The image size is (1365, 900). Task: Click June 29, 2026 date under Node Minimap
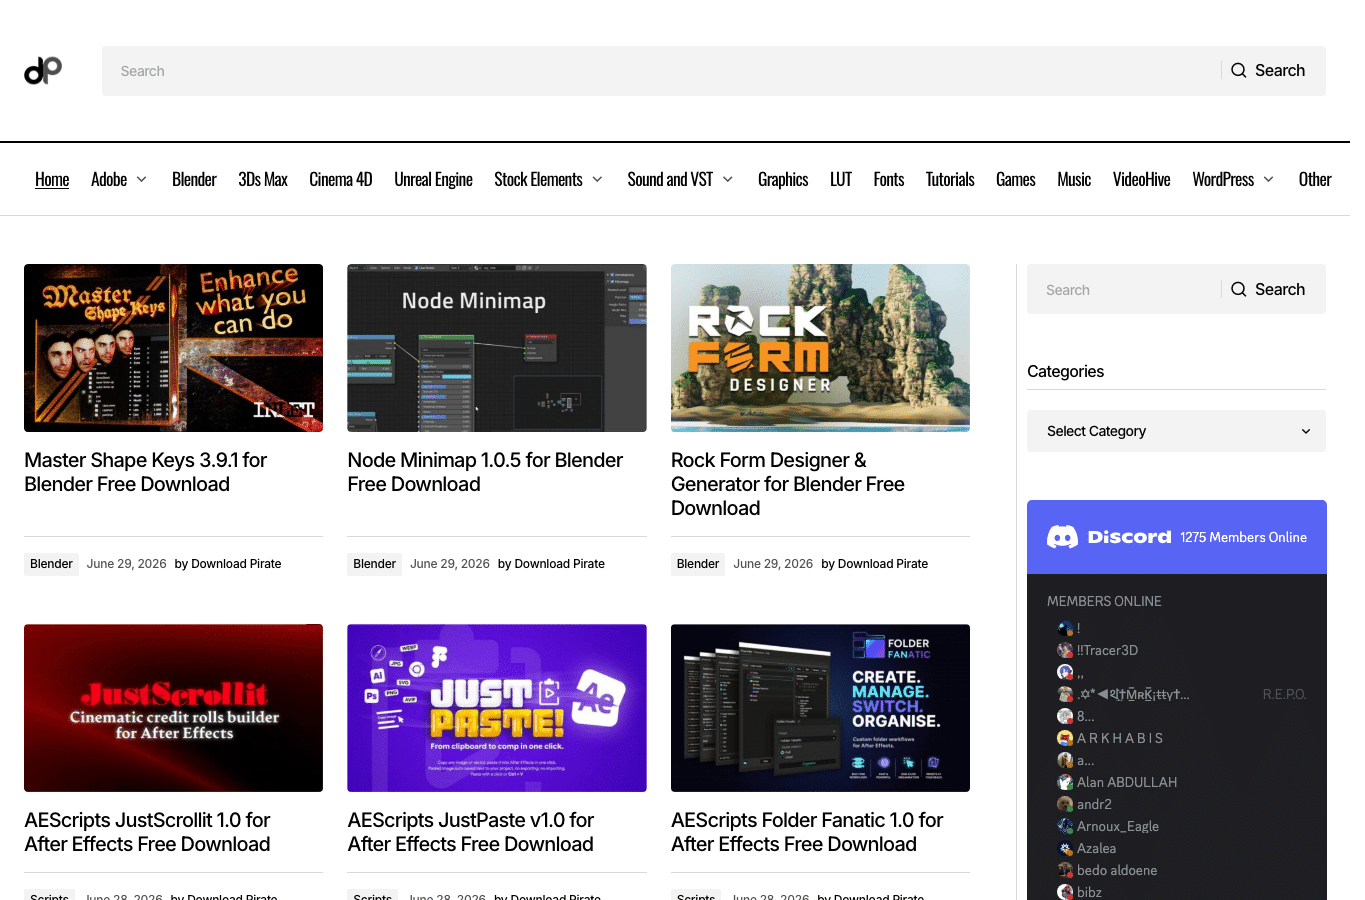(x=450, y=564)
